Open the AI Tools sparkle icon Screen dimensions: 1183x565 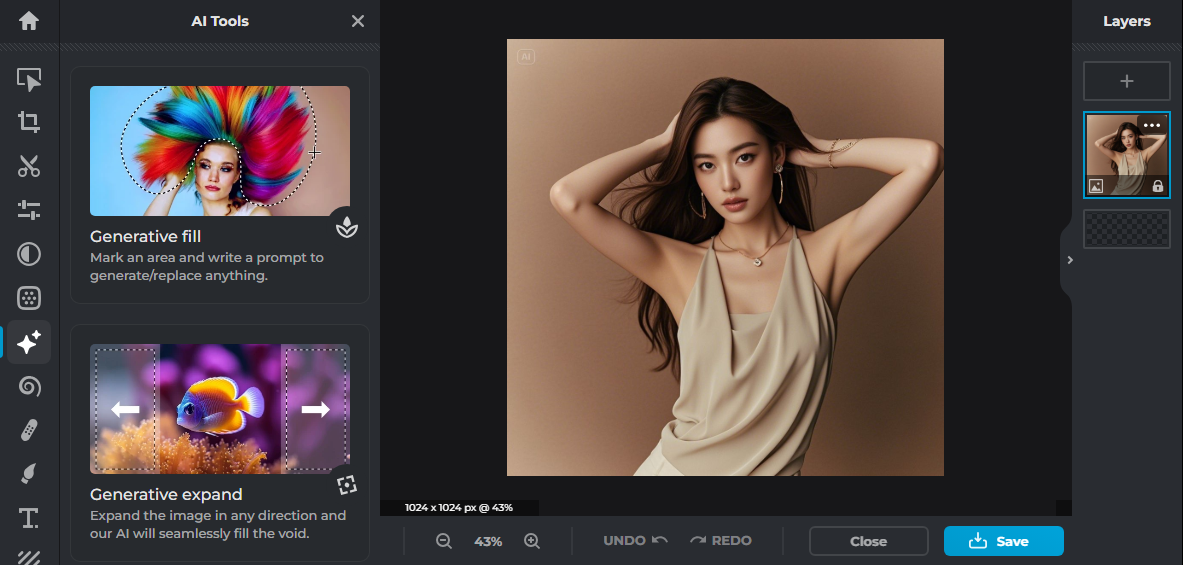(x=29, y=342)
